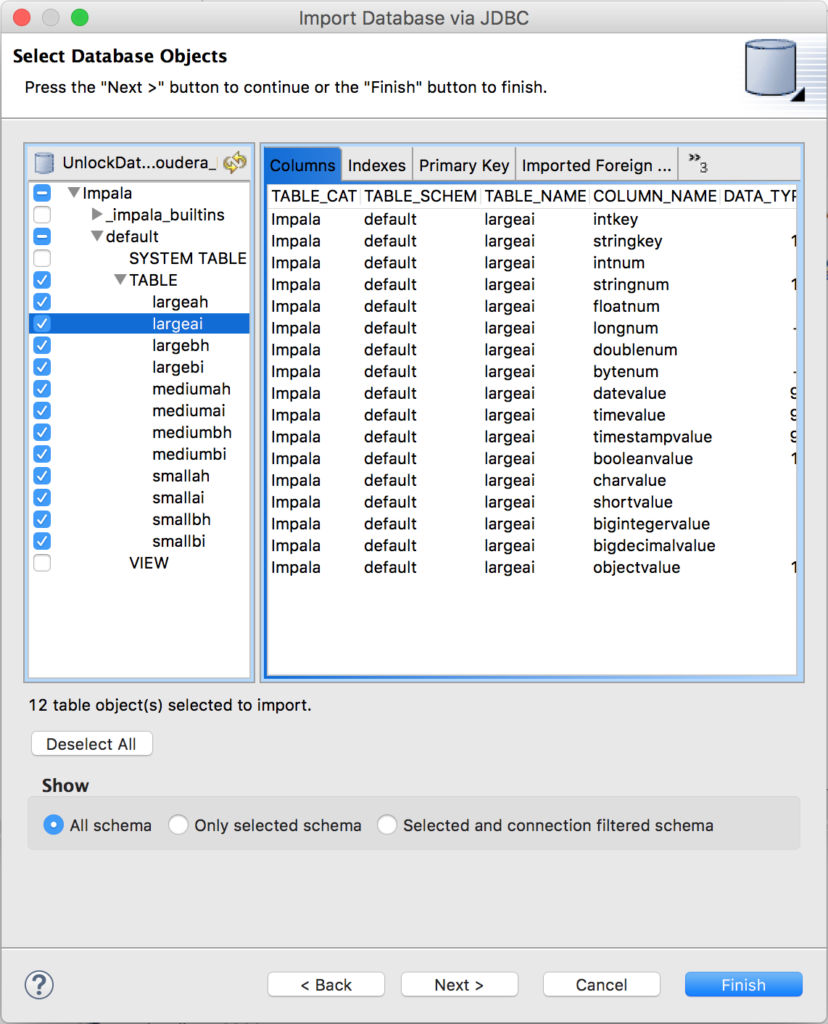Tick the _impala_builtins checkbox
Viewport: 828px width, 1024px height.
point(42,215)
